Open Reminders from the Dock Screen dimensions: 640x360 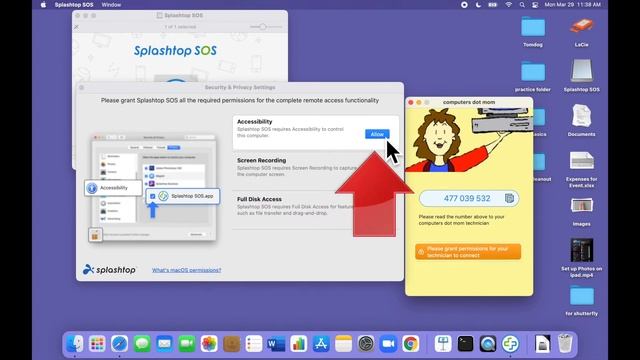point(254,344)
